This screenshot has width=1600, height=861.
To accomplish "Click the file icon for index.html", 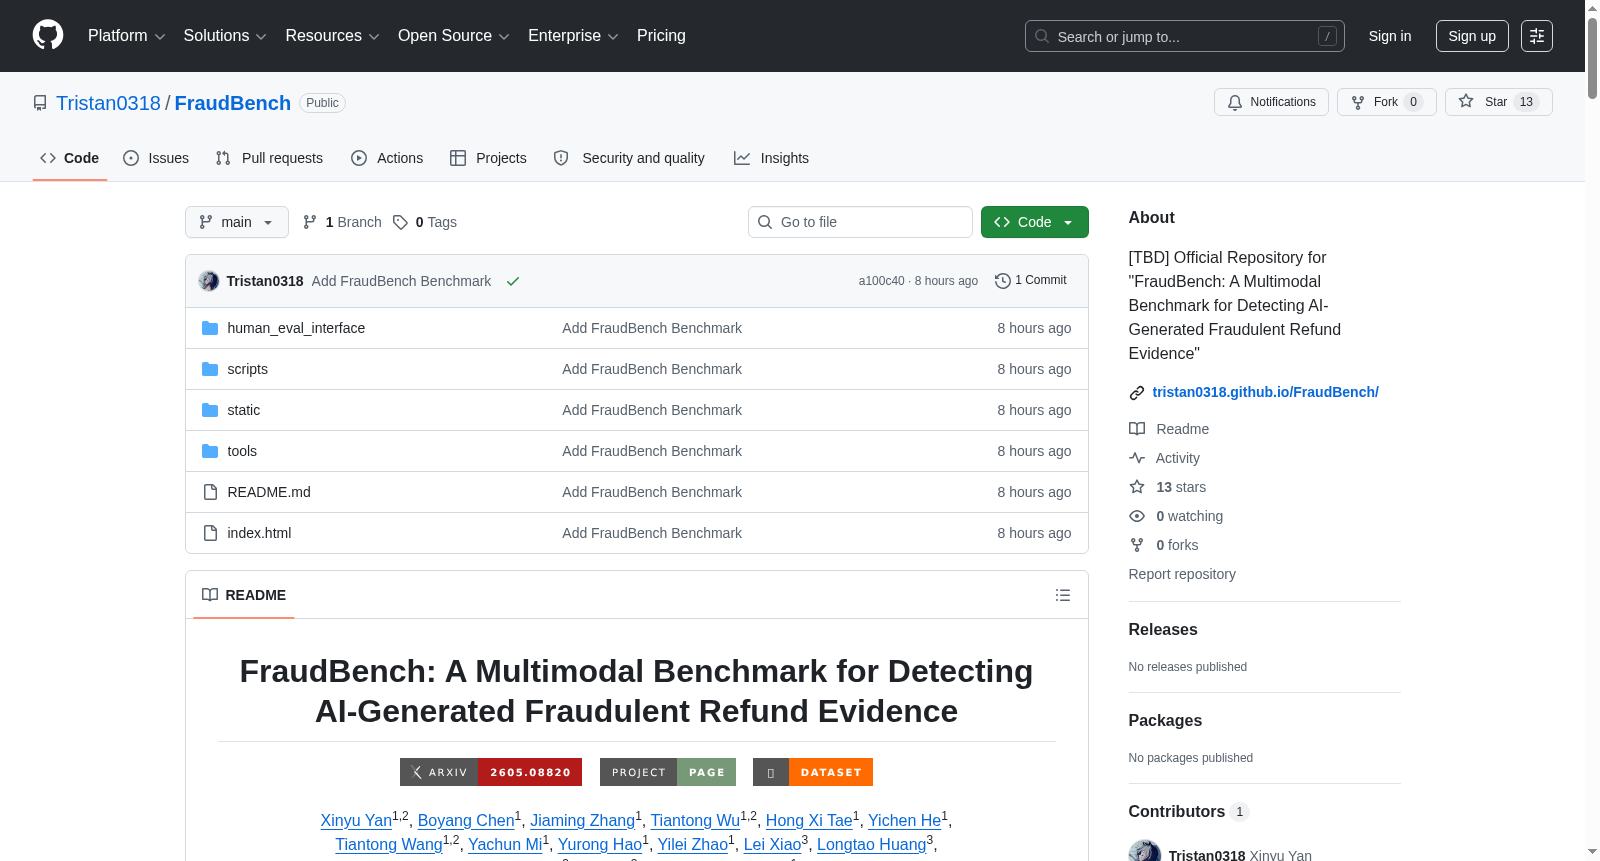I will coord(210,533).
